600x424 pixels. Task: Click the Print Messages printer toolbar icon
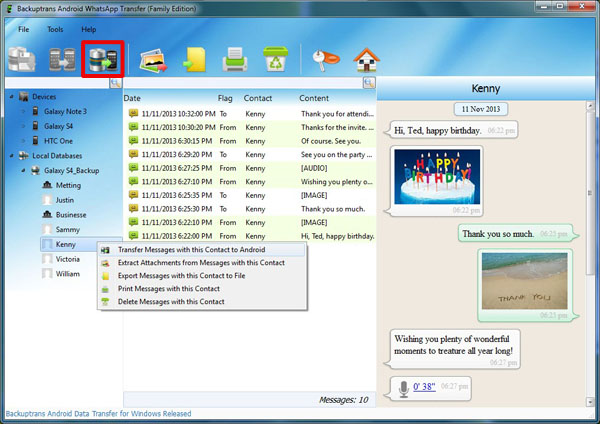[x=235, y=59]
